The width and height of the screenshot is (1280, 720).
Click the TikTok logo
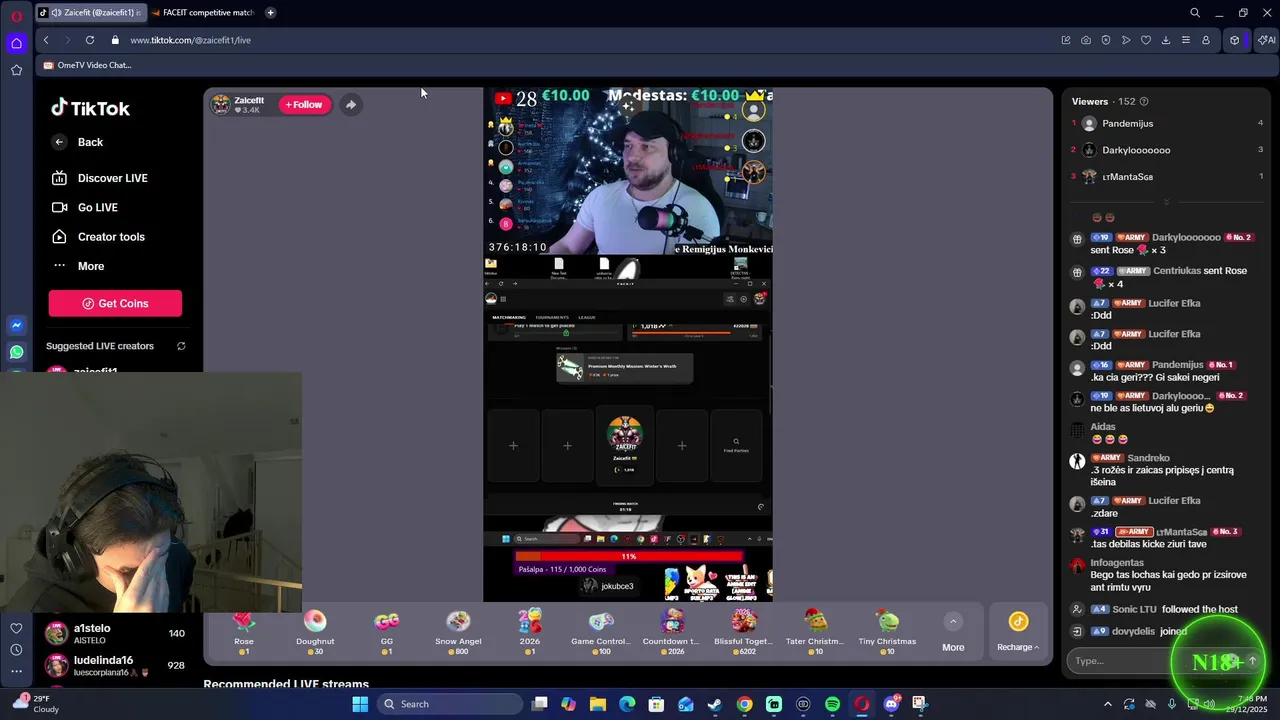[x=90, y=108]
